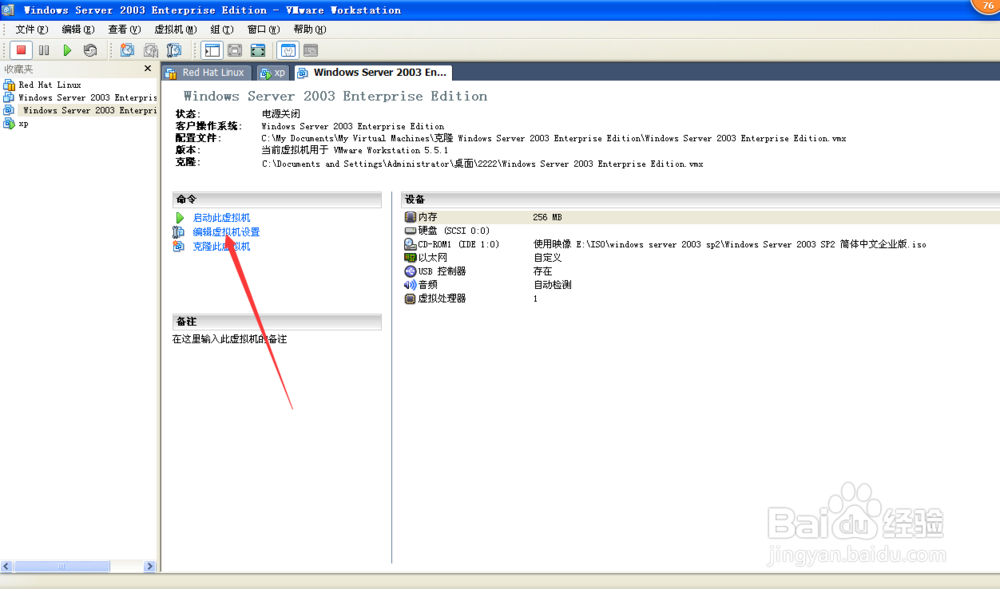This screenshot has height=589, width=1000.
Task: Toggle the favorites sidebar view icon
Action: (212, 50)
